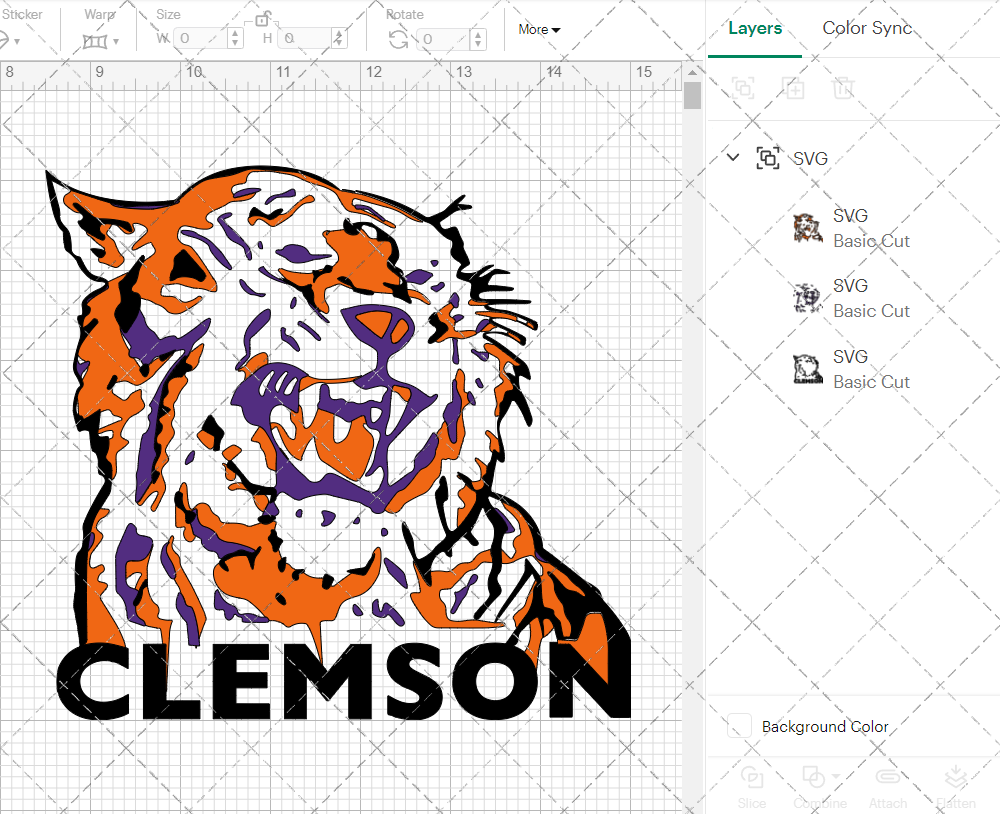The width and height of the screenshot is (1000, 814).
Task: Click the duplicate layer icon in Layers panel
Action: click(794, 88)
